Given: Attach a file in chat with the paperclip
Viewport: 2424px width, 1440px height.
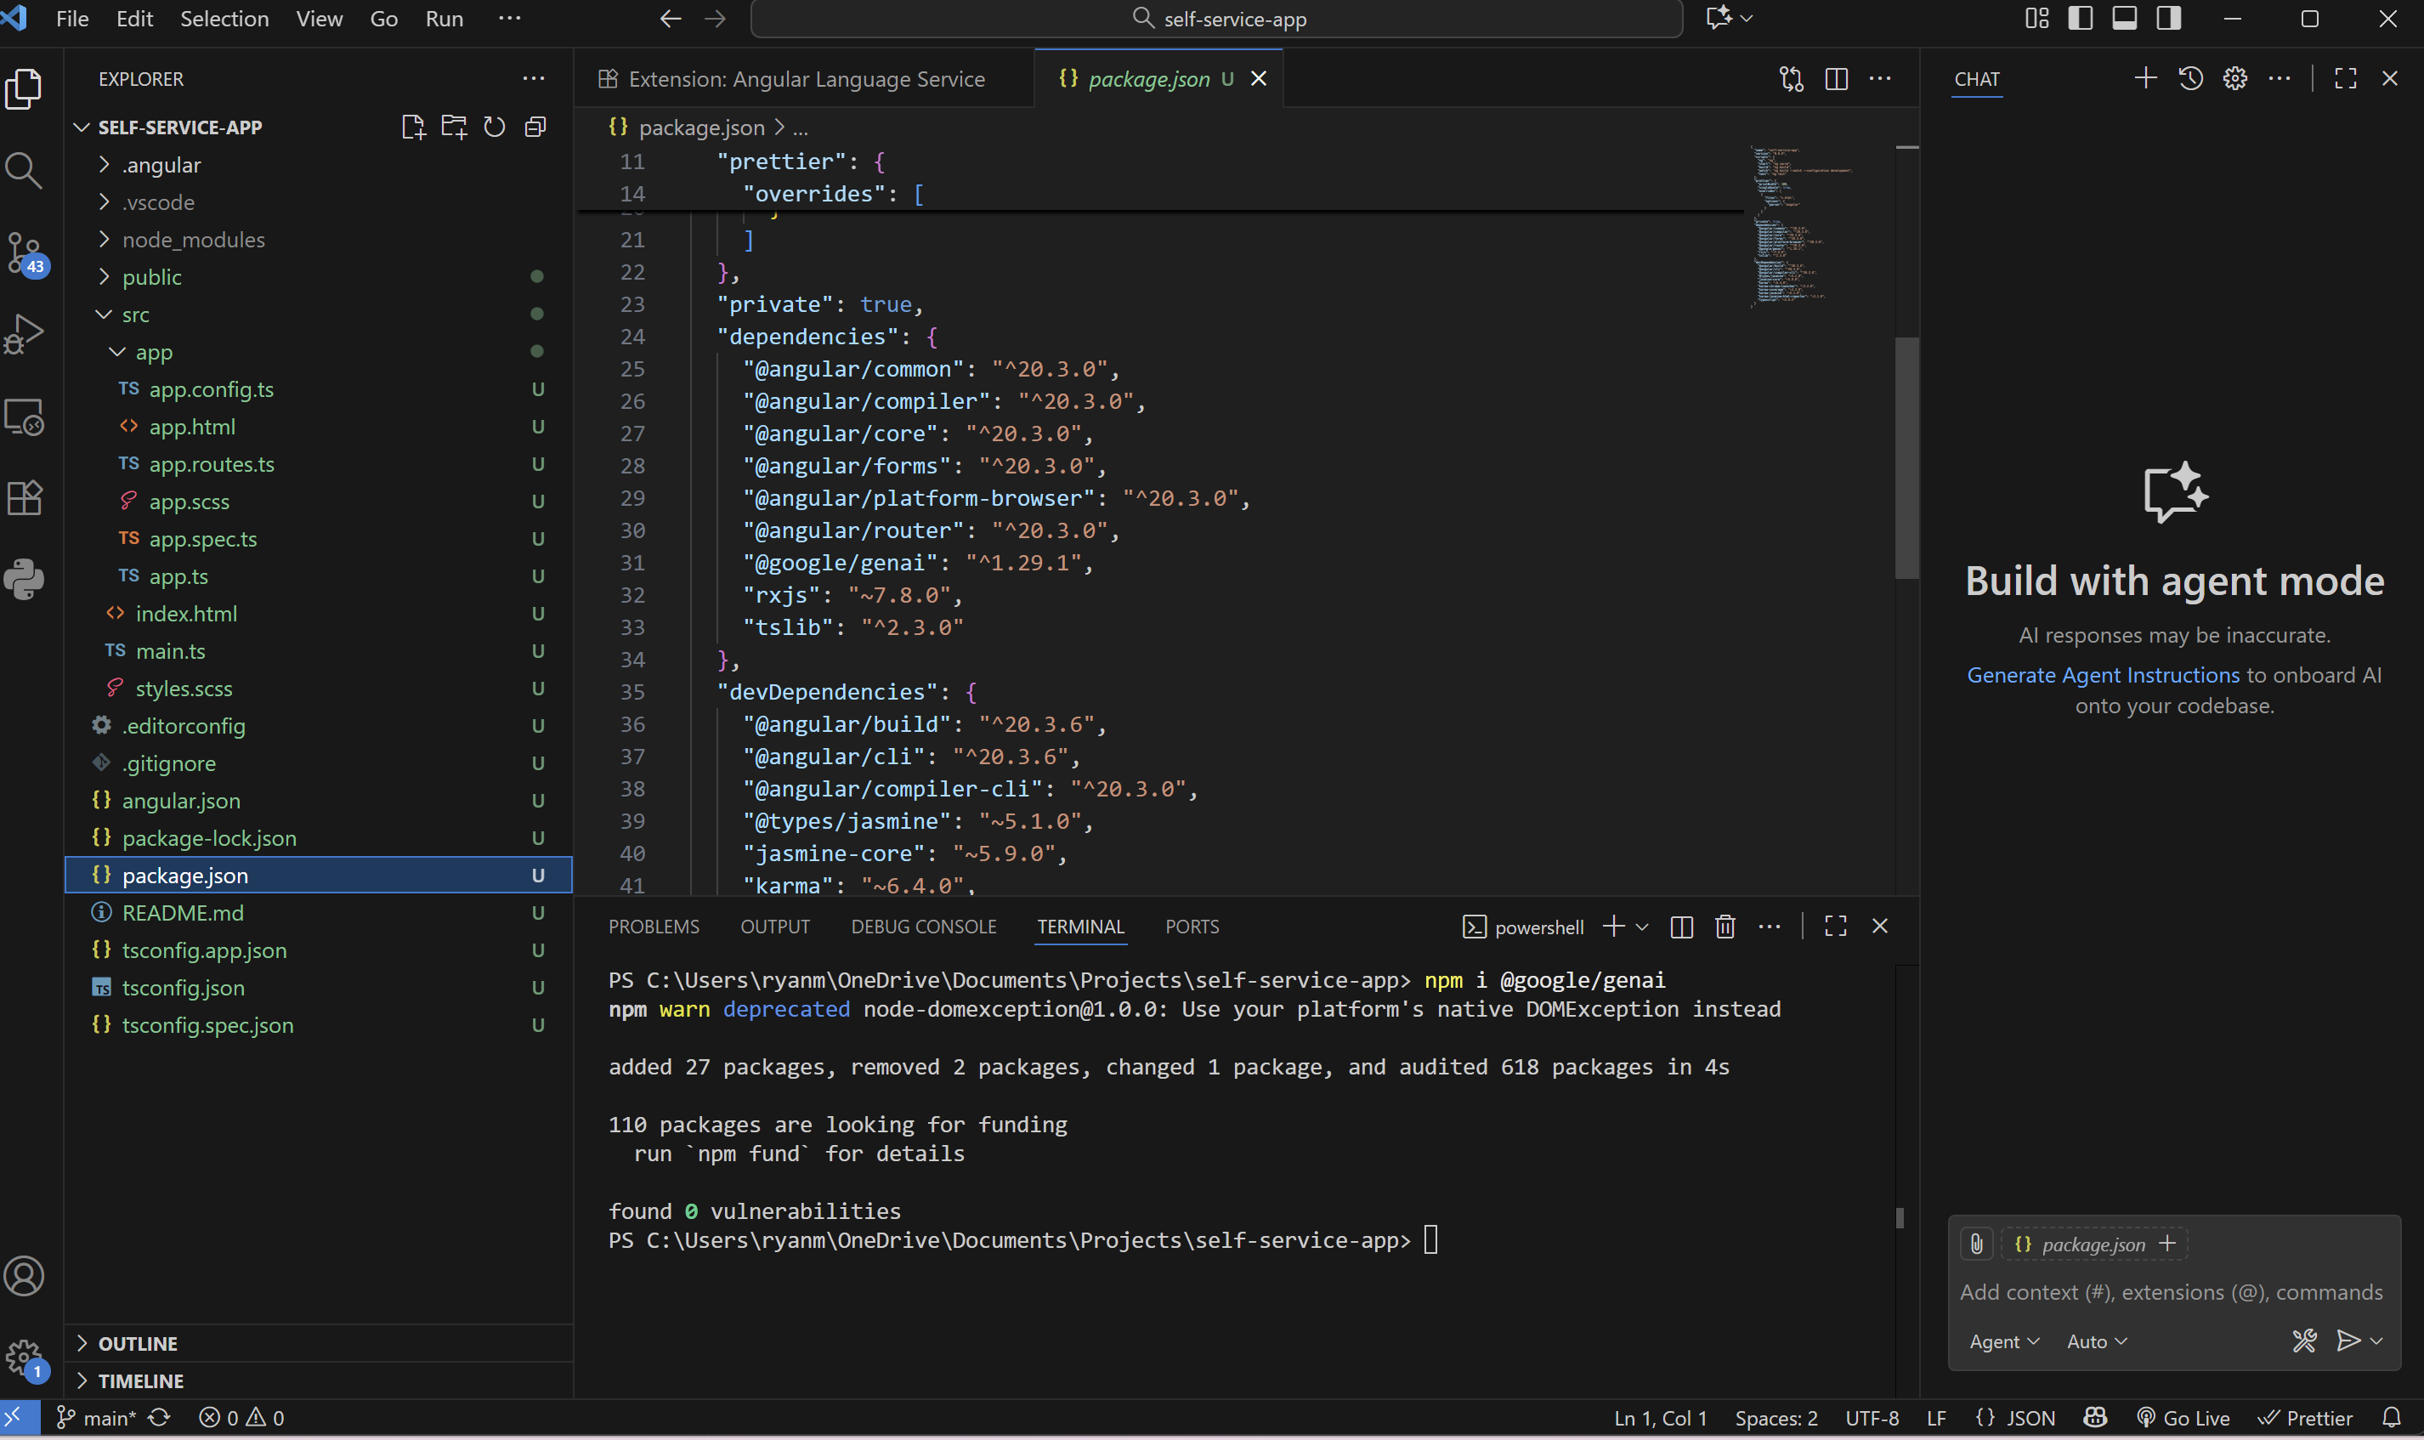Looking at the screenshot, I should tap(1975, 1243).
